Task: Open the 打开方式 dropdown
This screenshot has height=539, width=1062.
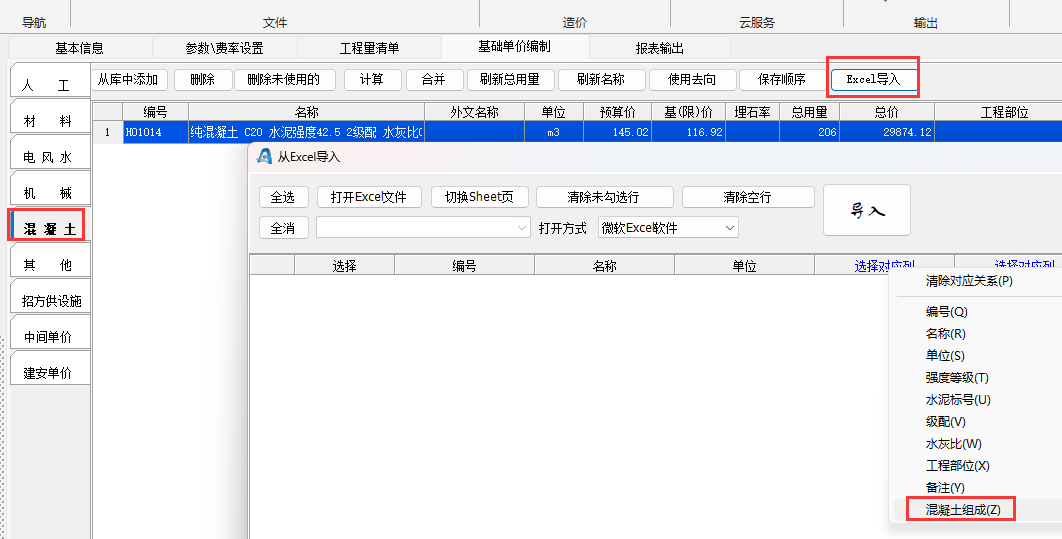Action: pyautogui.click(x=668, y=228)
